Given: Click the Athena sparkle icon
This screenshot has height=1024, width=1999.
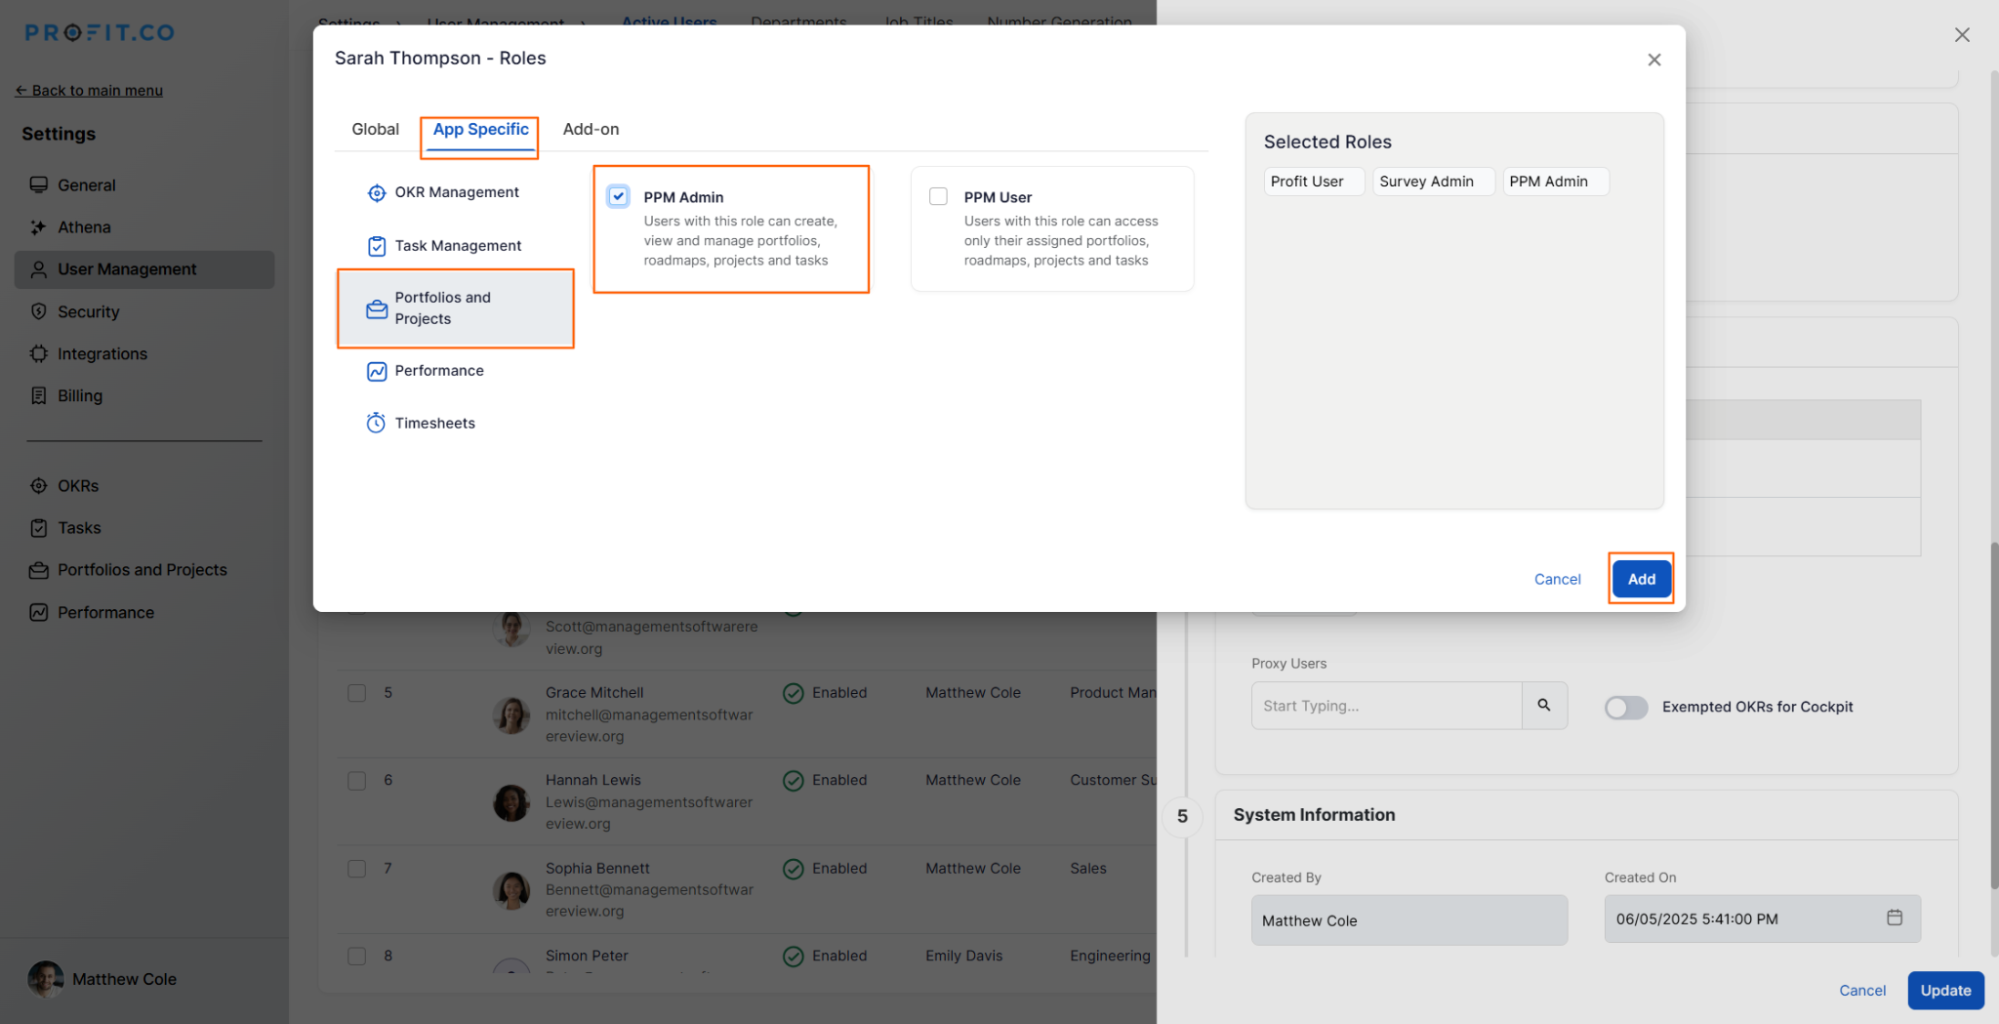Looking at the screenshot, I should pyautogui.click(x=39, y=227).
